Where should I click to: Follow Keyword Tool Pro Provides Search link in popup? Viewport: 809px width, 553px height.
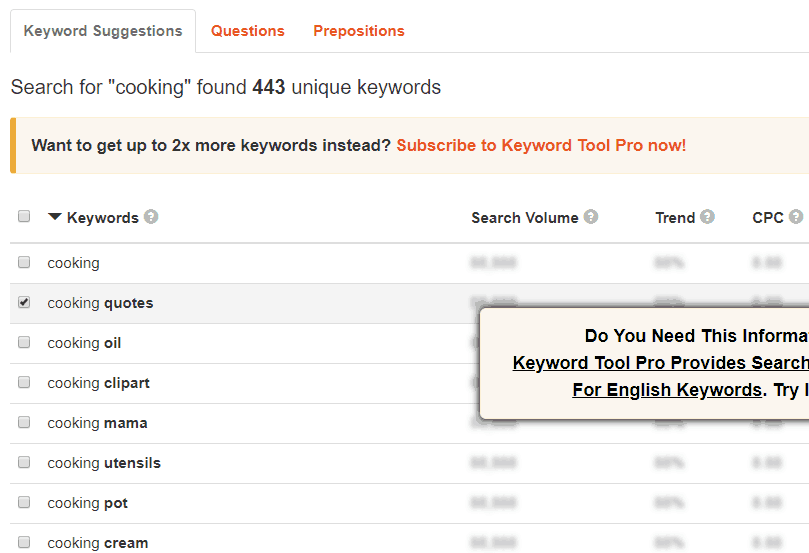tap(660, 363)
